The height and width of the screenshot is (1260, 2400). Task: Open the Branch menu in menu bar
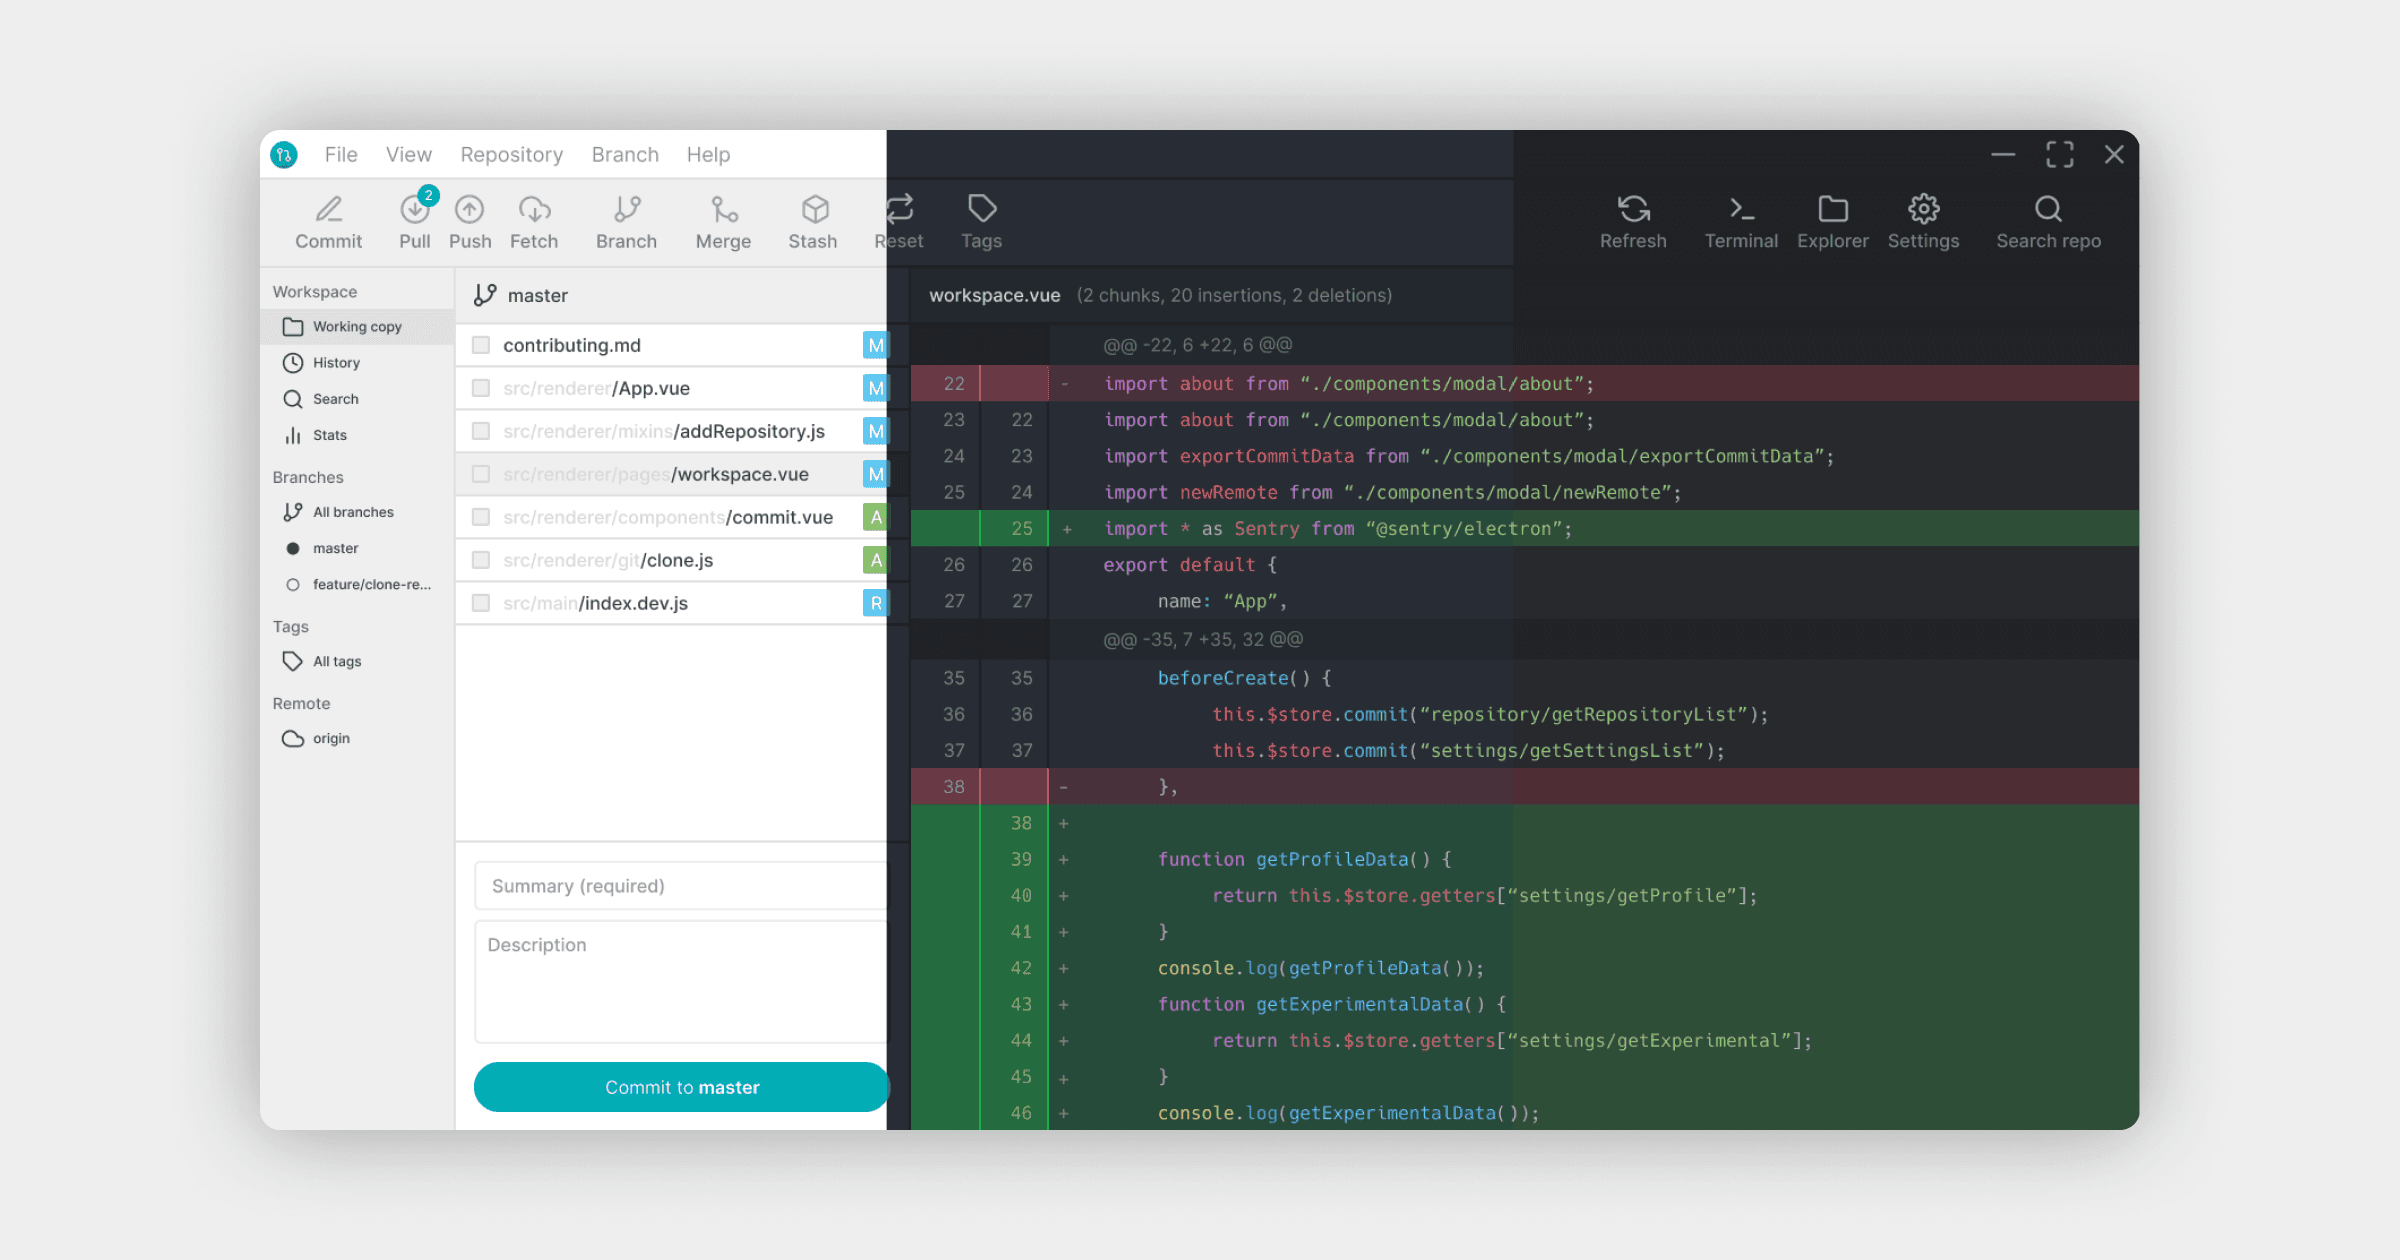625,155
